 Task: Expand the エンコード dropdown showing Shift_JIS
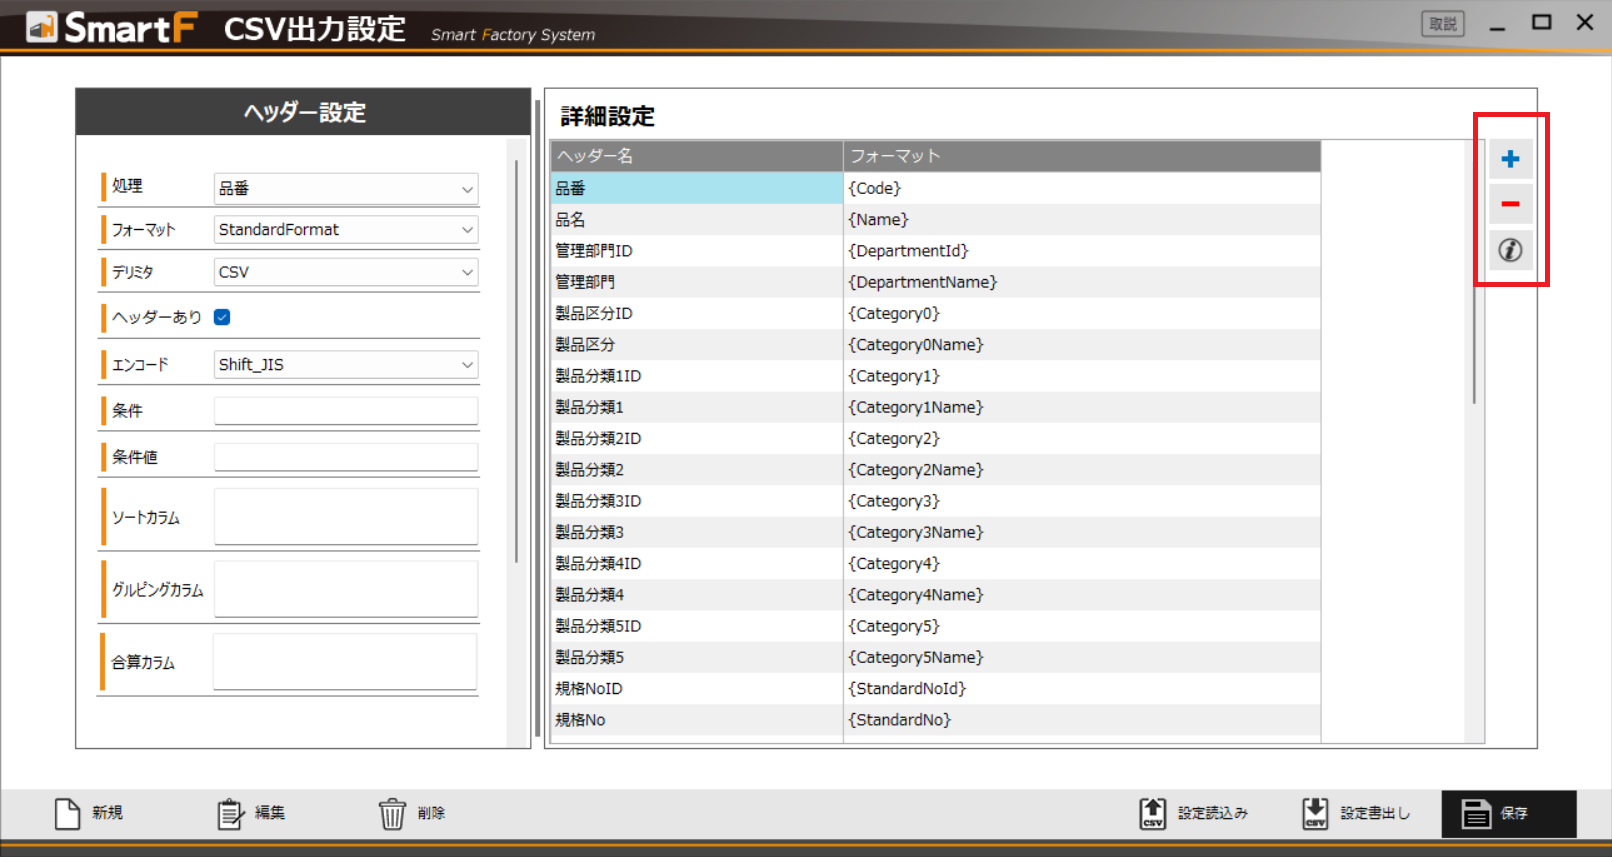tap(345, 365)
